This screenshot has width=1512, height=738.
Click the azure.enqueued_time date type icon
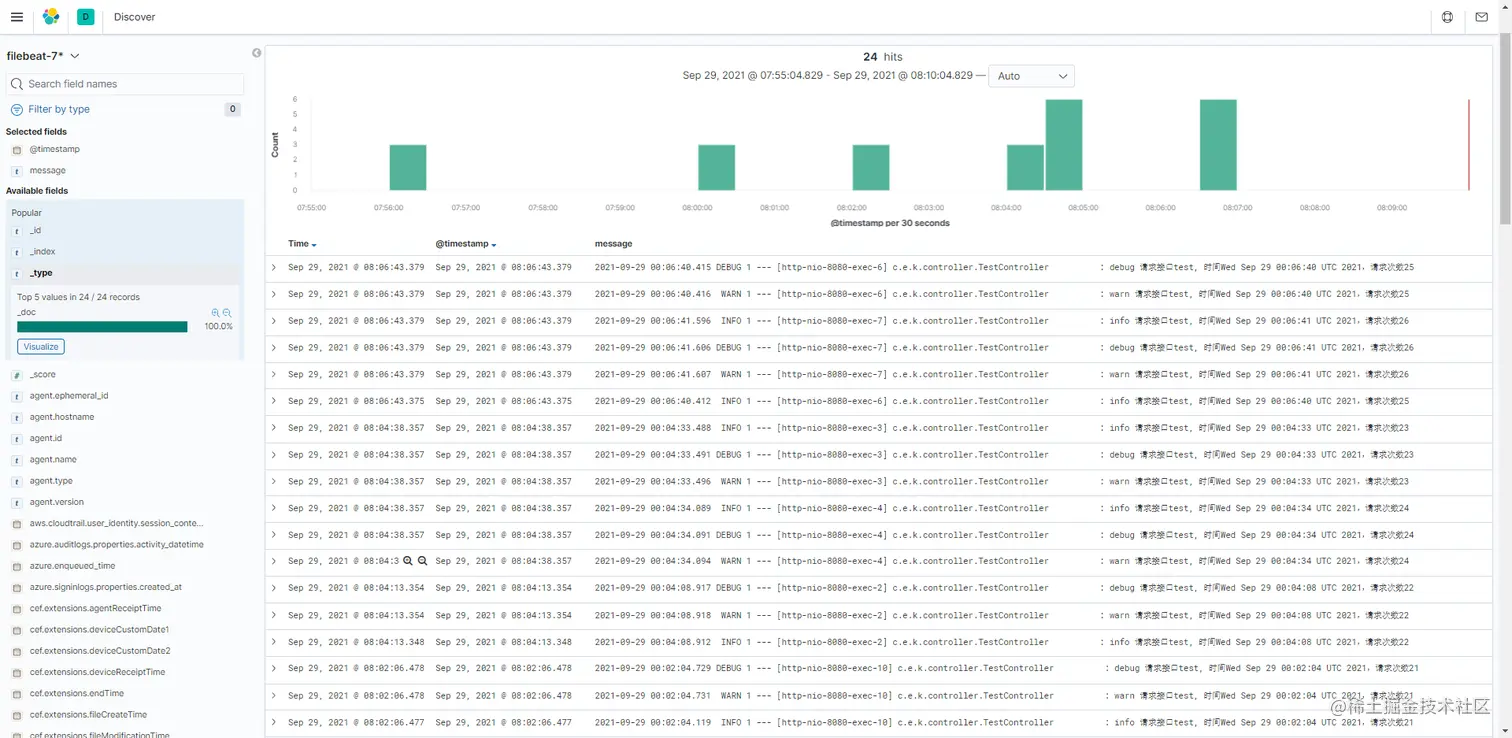pos(17,566)
